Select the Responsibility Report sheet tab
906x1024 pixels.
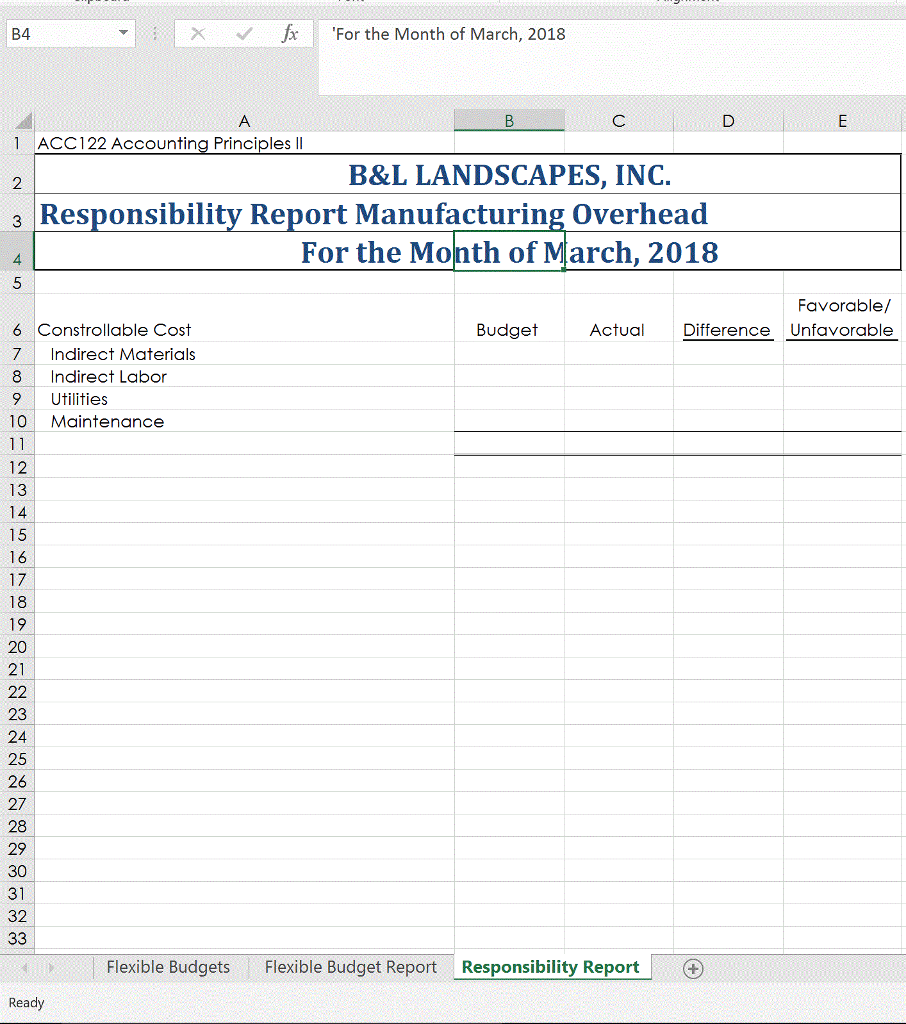(551, 967)
